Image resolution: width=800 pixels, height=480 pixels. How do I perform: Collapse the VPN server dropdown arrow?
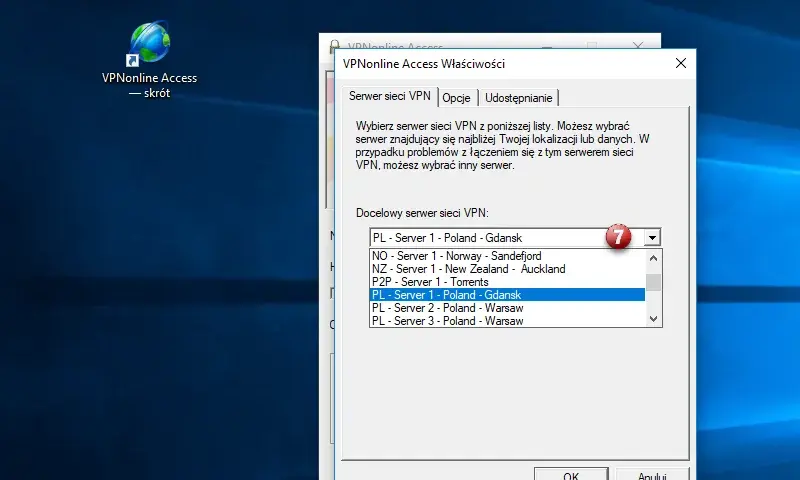tap(652, 238)
